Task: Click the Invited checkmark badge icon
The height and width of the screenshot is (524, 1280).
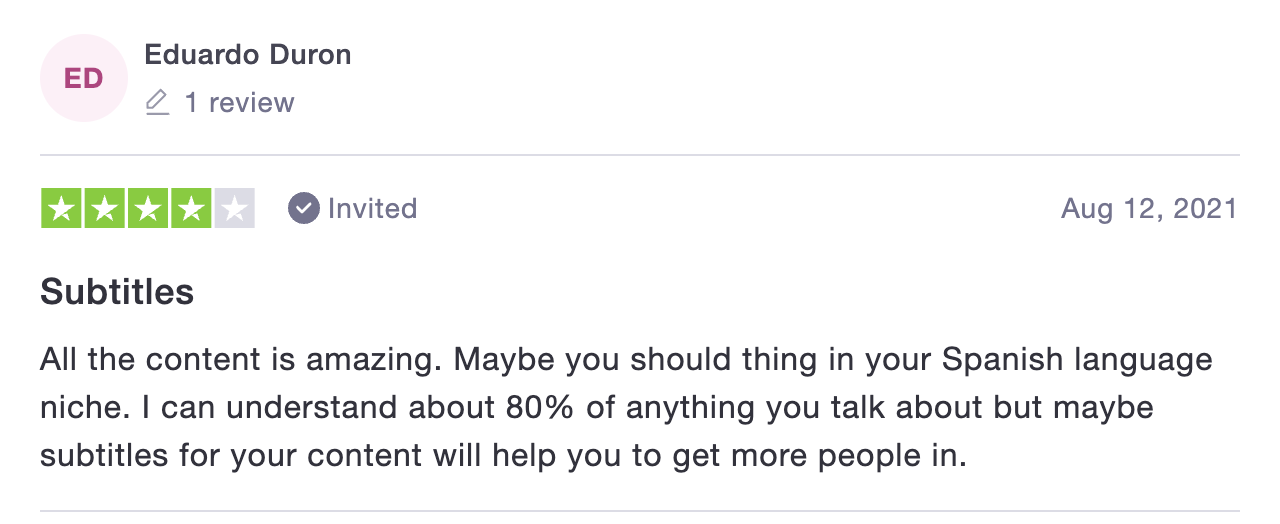Action: click(x=303, y=208)
